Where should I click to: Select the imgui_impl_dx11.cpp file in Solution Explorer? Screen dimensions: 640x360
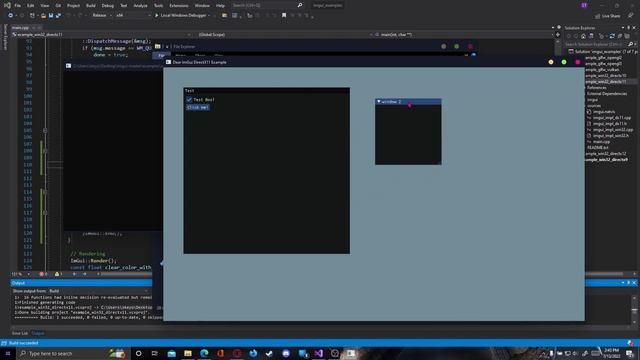click(612, 118)
